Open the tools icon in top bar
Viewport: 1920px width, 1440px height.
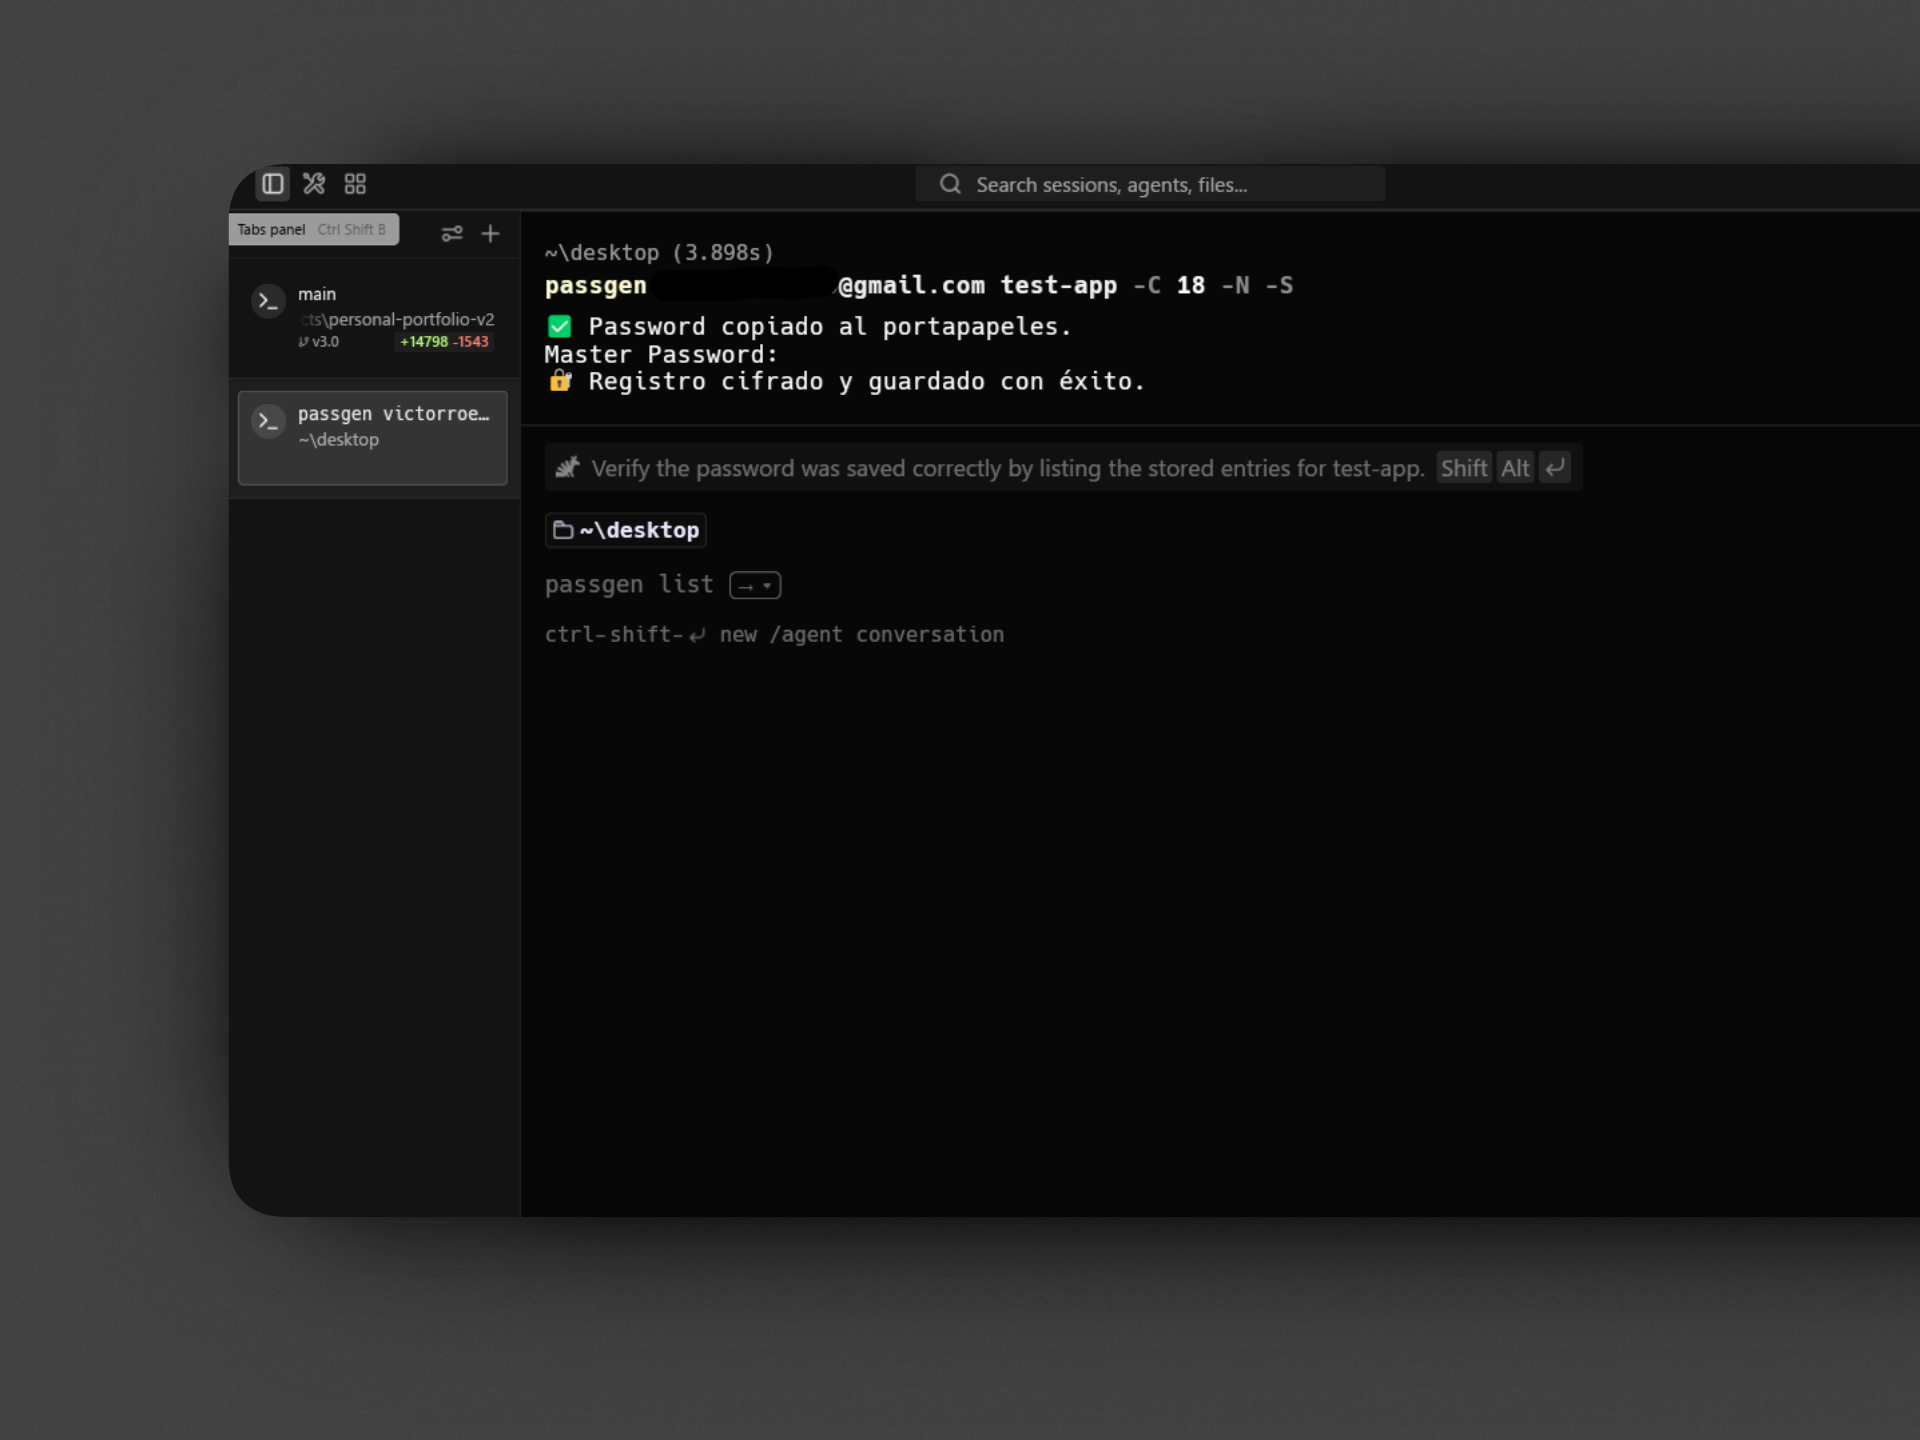click(314, 184)
